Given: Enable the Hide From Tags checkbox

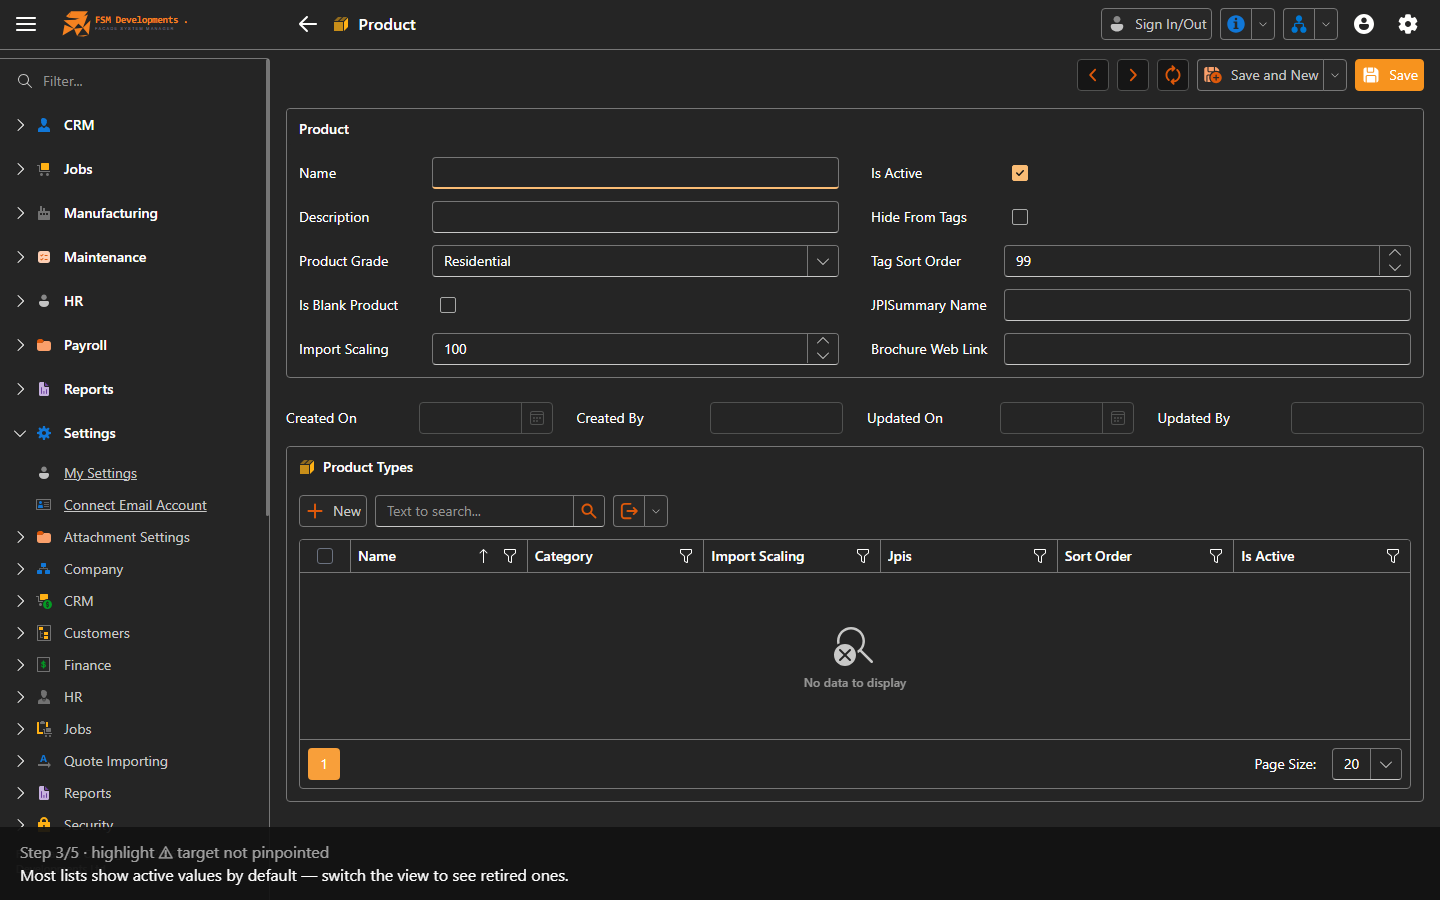Looking at the screenshot, I should [1020, 217].
